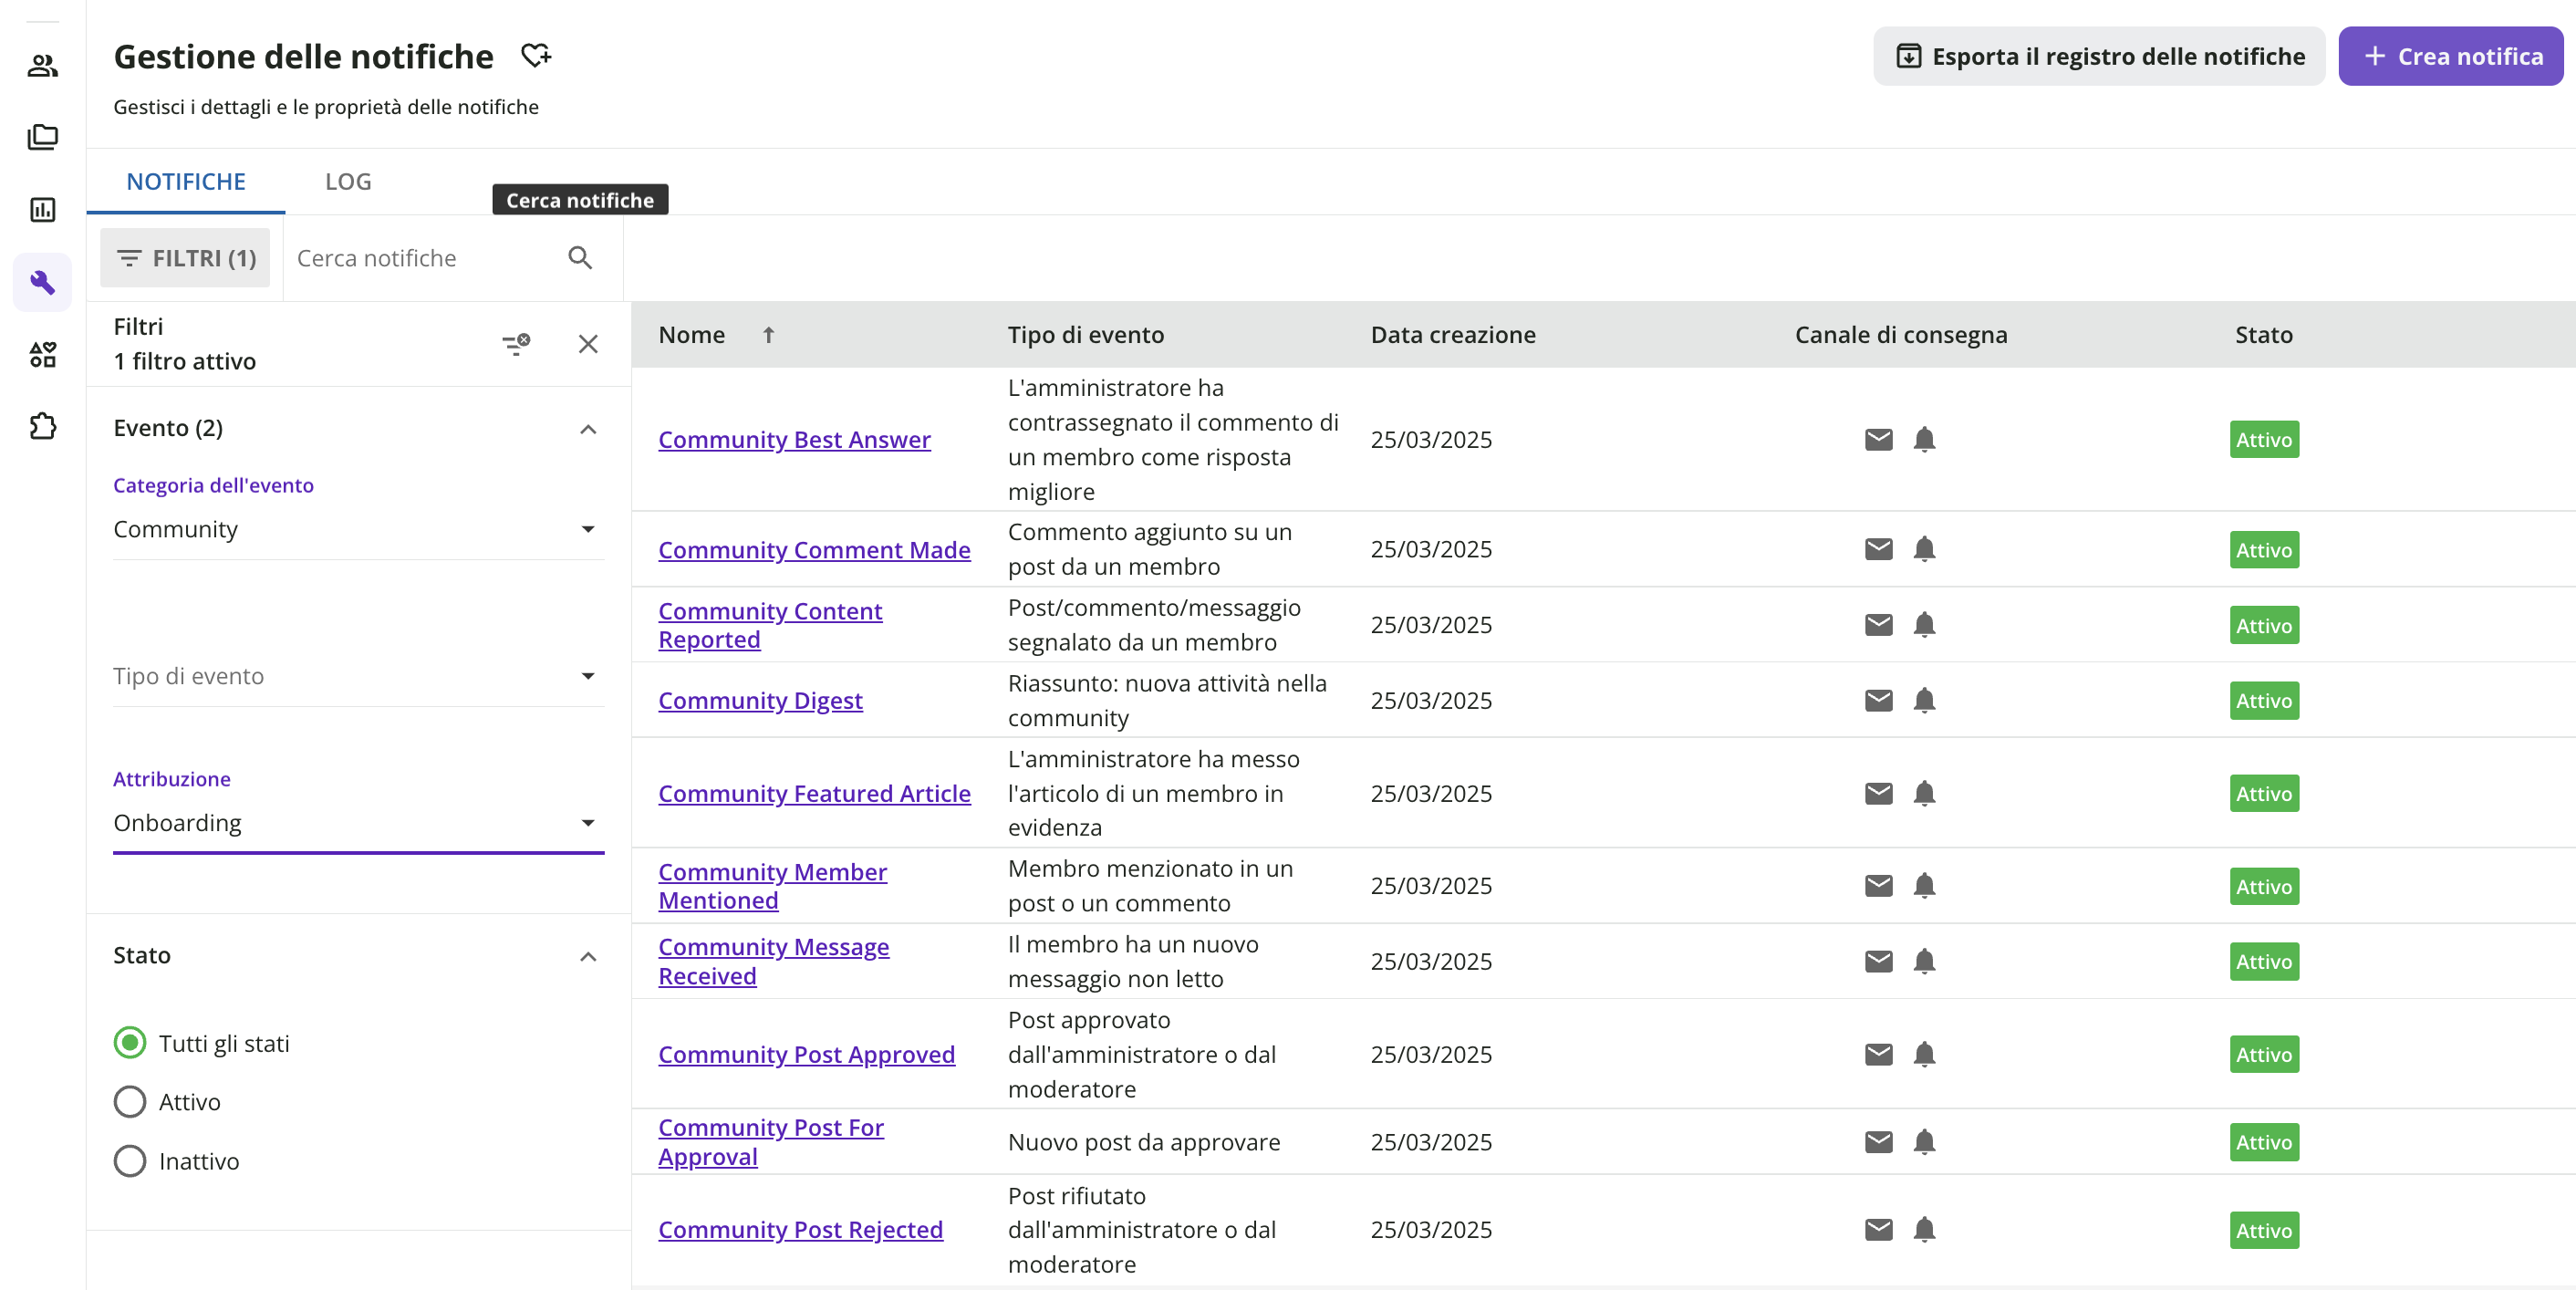This screenshot has height=1290, width=2576.
Task: Open the Community Featured Article link
Action: pyautogui.click(x=814, y=794)
